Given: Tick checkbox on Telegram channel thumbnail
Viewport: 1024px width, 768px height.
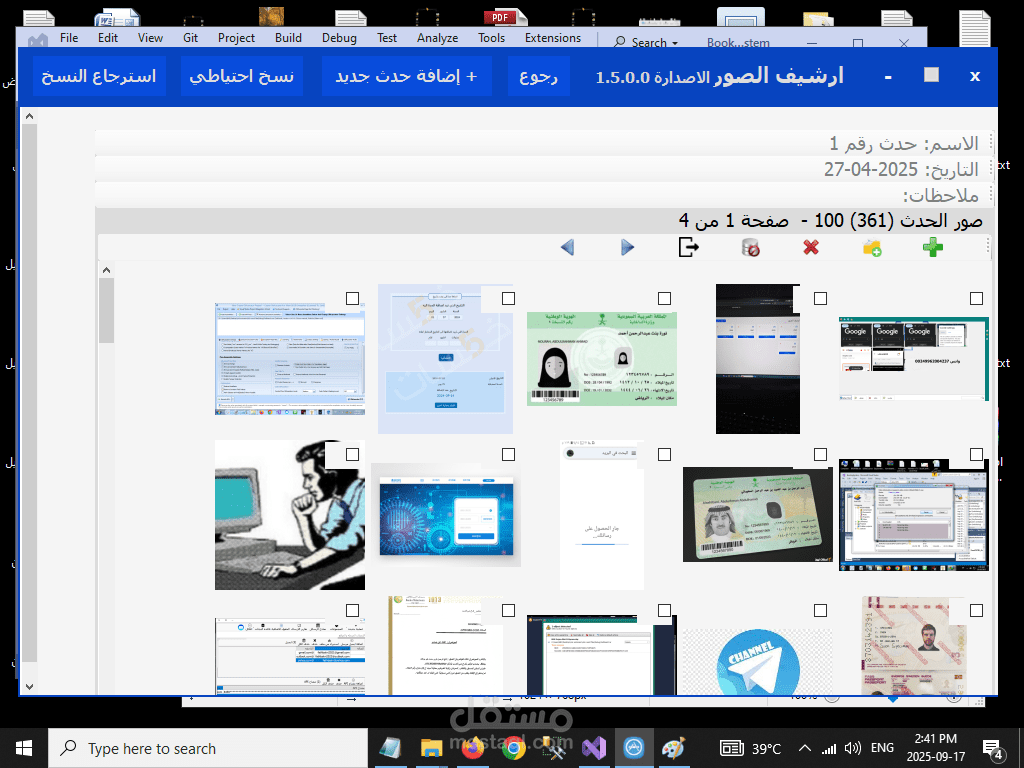Looking at the screenshot, I should point(820,611).
